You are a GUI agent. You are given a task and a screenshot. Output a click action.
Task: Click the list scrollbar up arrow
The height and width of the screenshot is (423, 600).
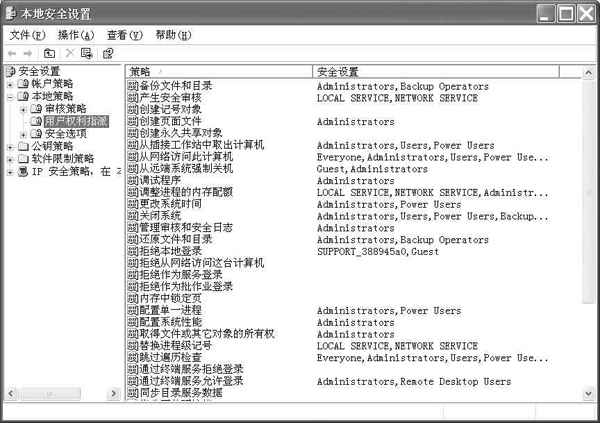(589, 73)
